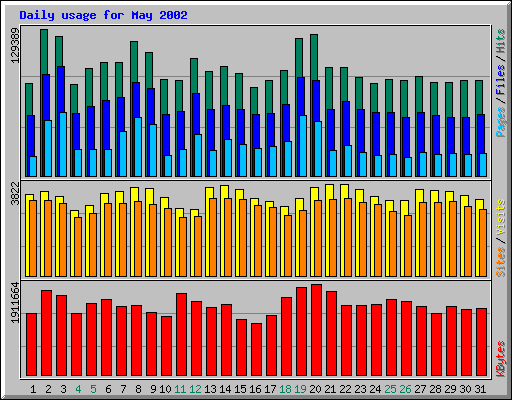Click the 3822 visits axis value
Screen dimensions: 512x400
coord(15,193)
